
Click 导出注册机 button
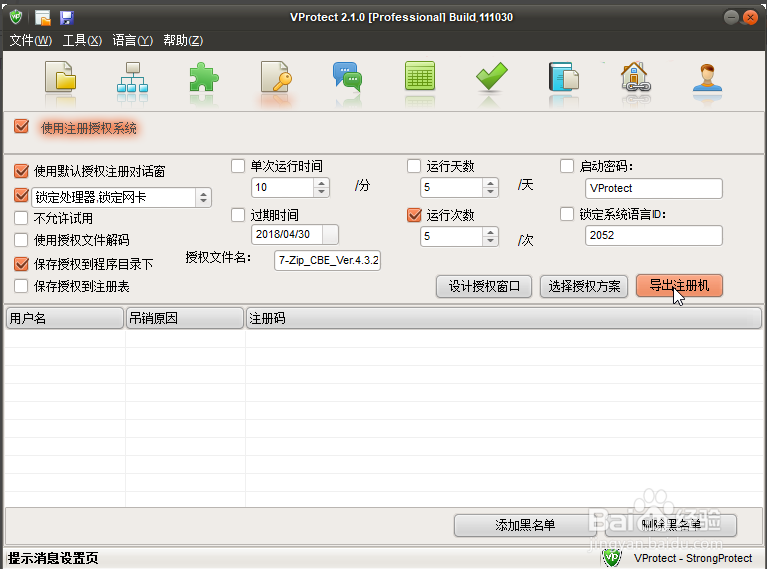(679, 285)
